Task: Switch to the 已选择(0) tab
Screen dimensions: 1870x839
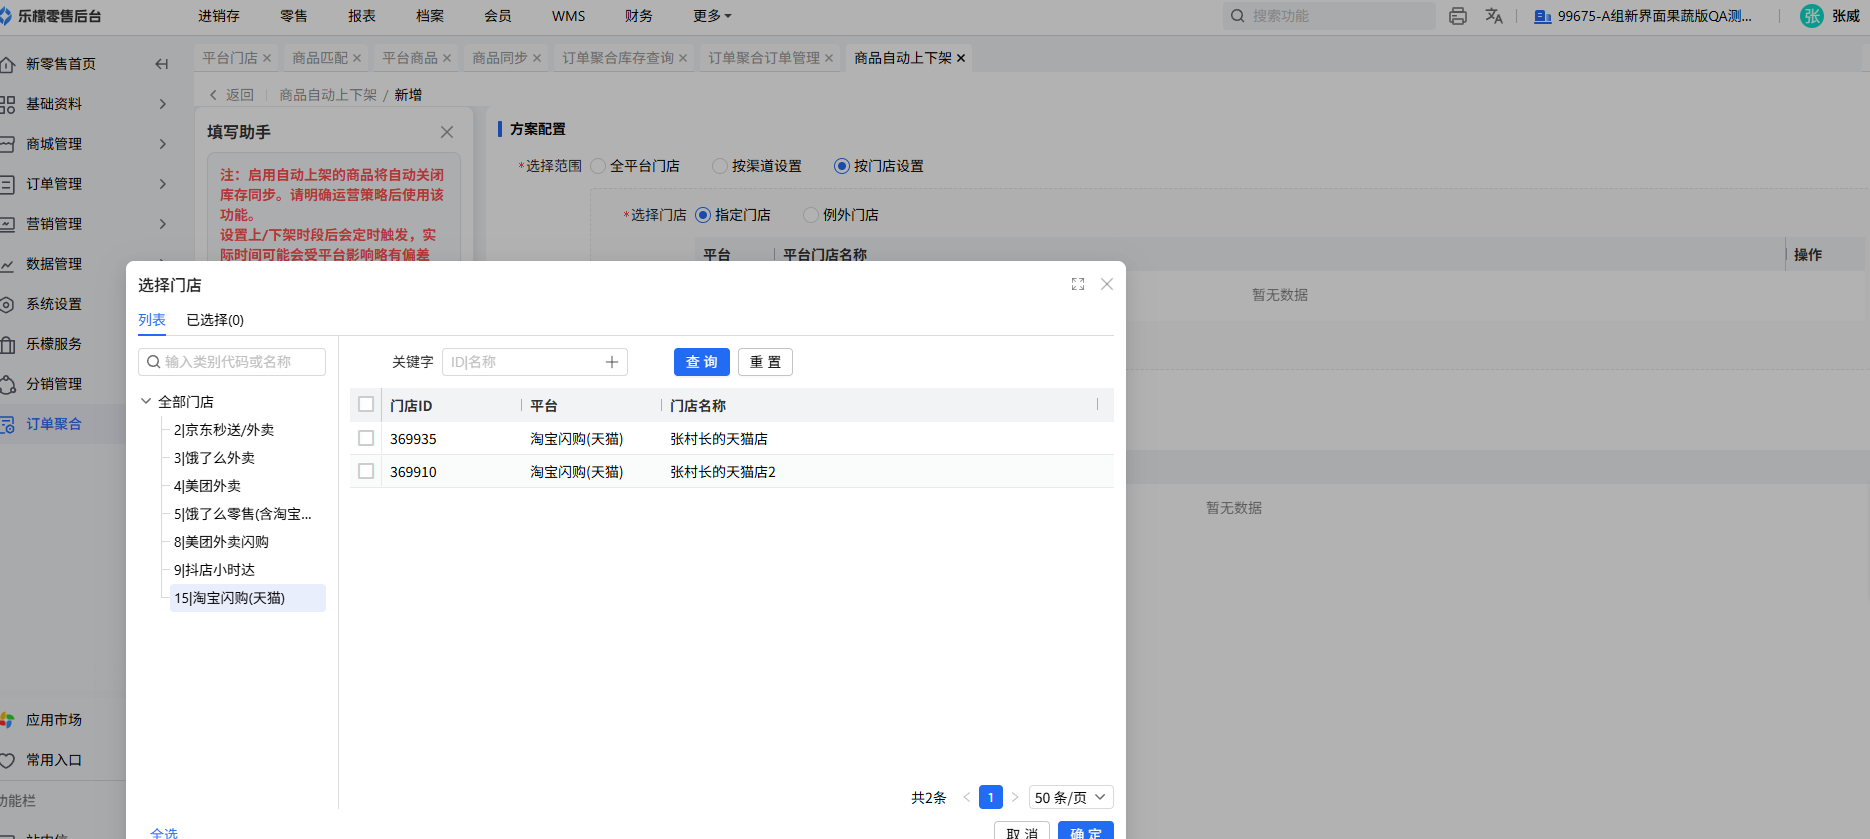Action: 215,320
